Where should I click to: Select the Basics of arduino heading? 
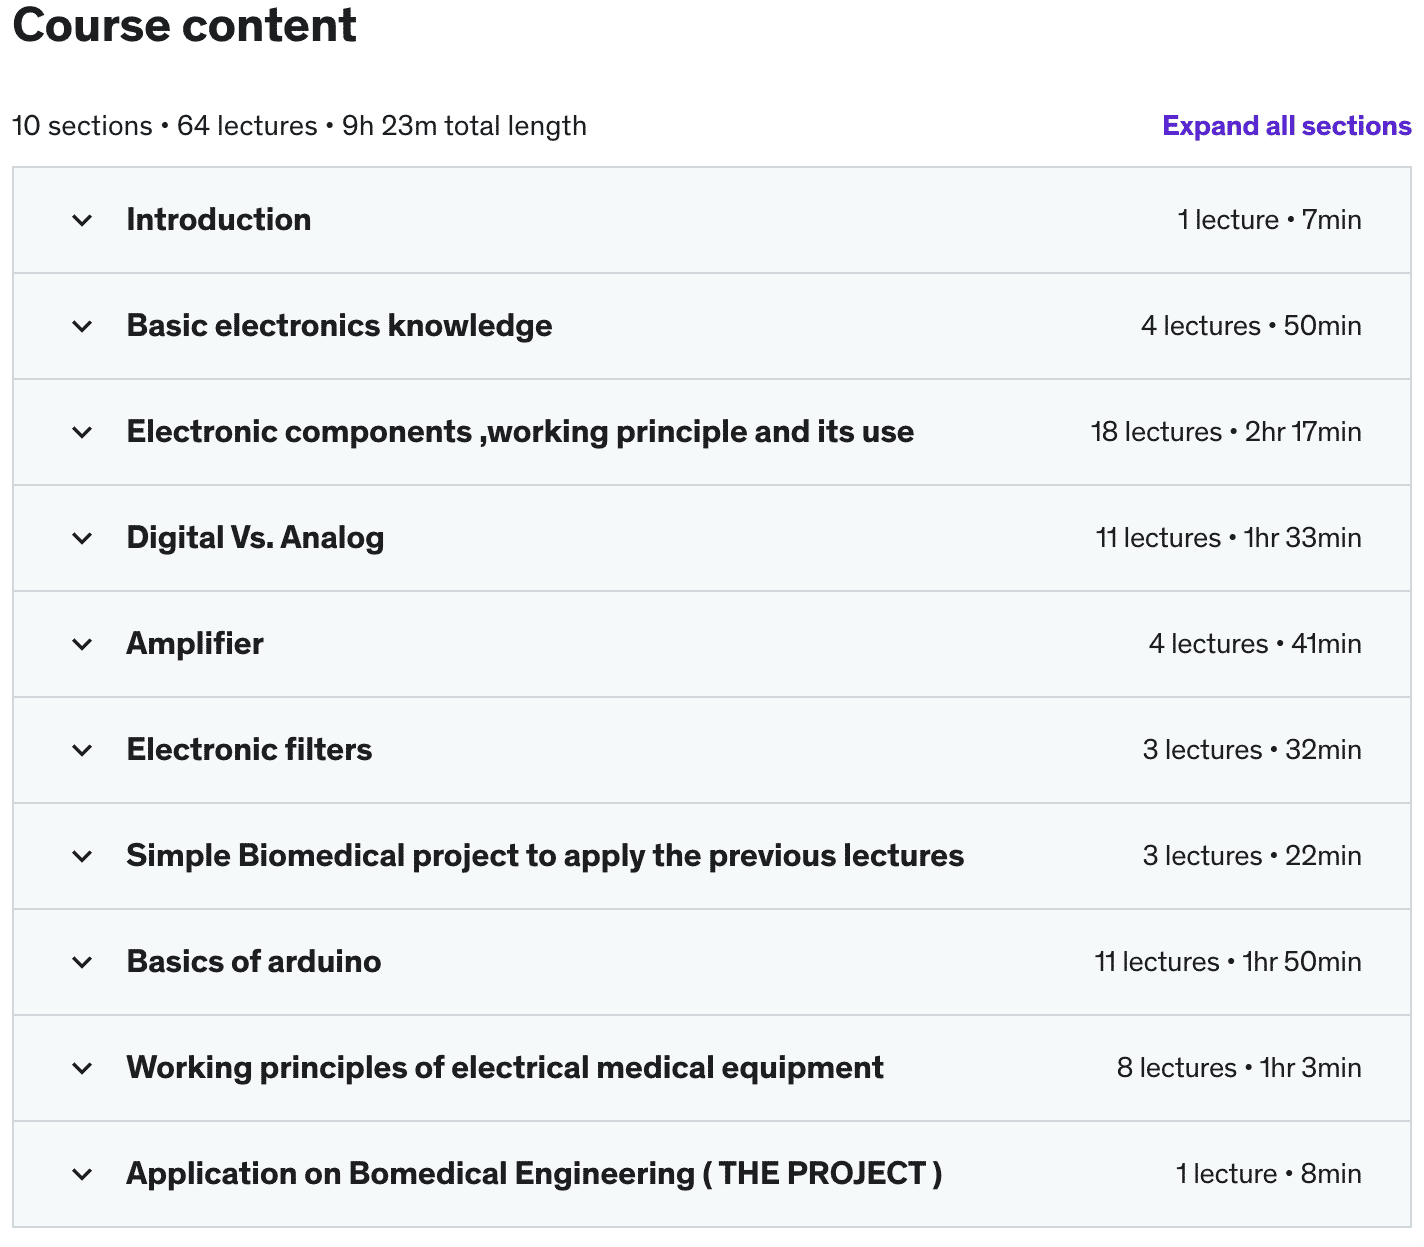(254, 962)
